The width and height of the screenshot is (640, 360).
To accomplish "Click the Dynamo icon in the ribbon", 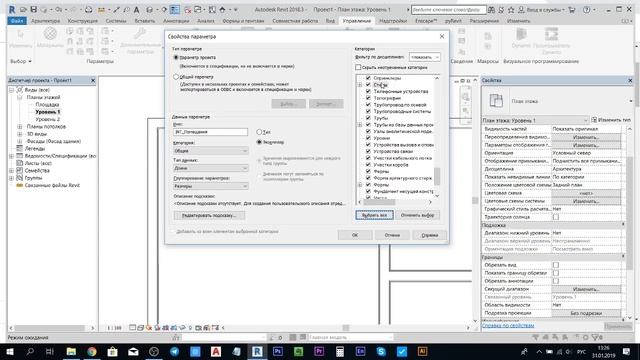I will pyautogui.click(x=521, y=34).
